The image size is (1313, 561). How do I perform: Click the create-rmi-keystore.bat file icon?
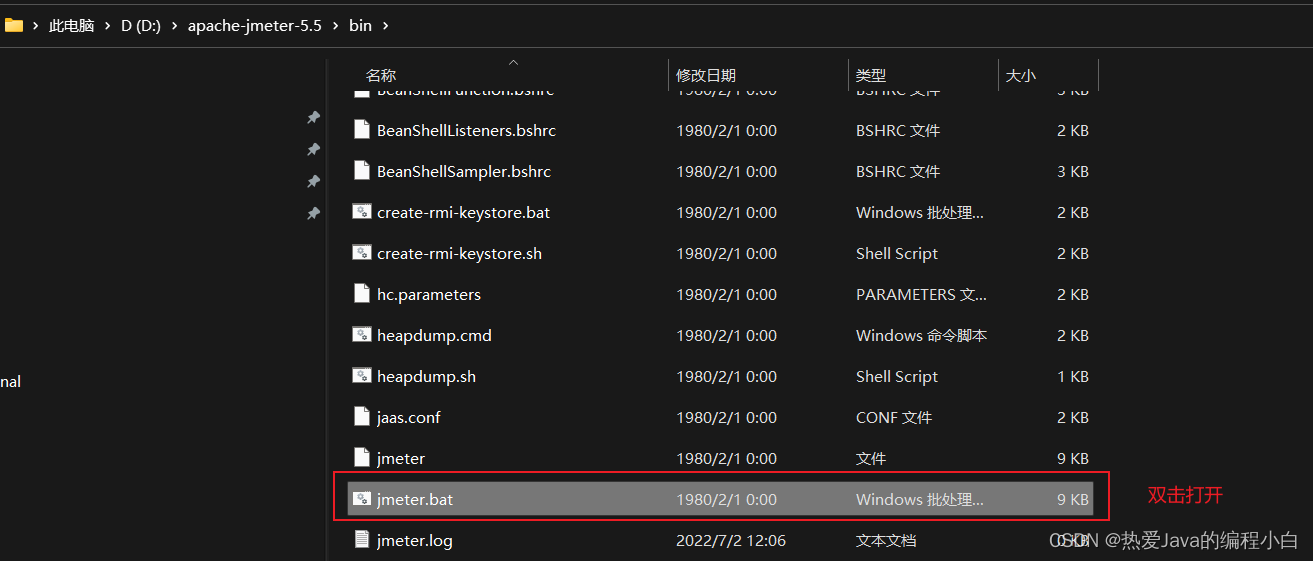pyautogui.click(x=362, y=212)
